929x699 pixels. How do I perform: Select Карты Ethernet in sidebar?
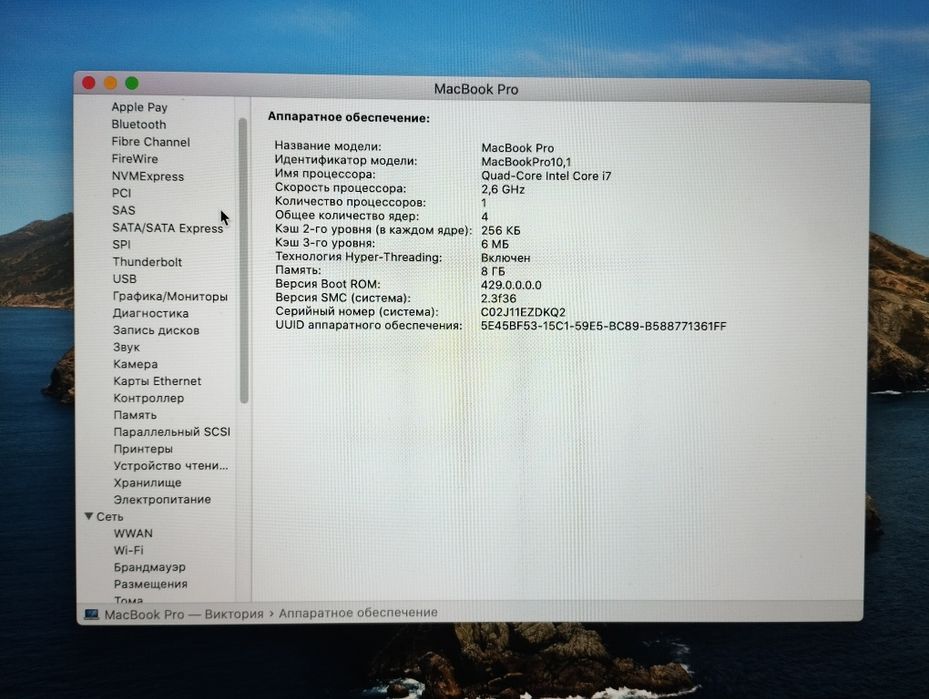coord(157,381)
